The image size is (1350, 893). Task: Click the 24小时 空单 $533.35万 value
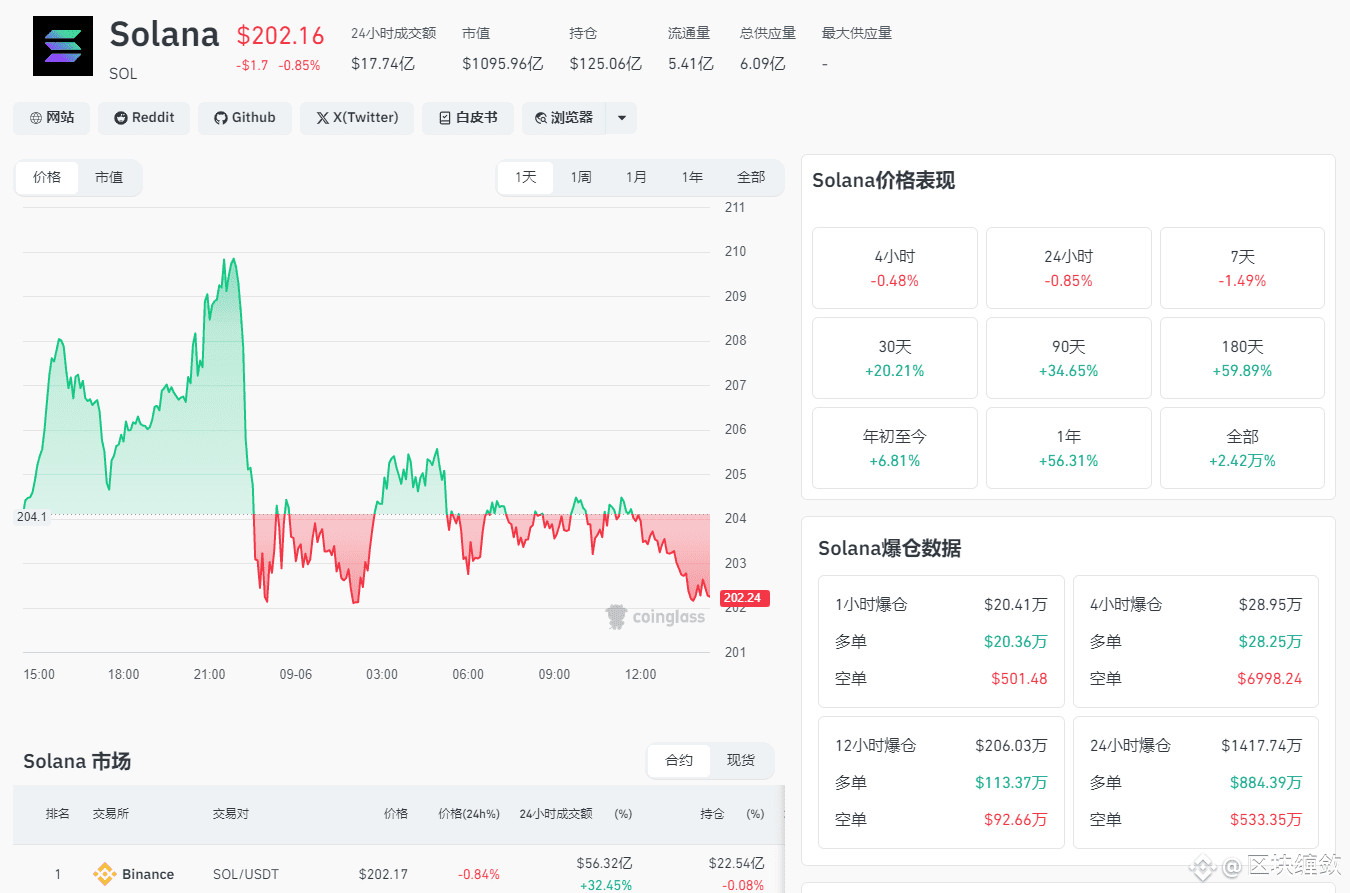(x=1266, y=819)
